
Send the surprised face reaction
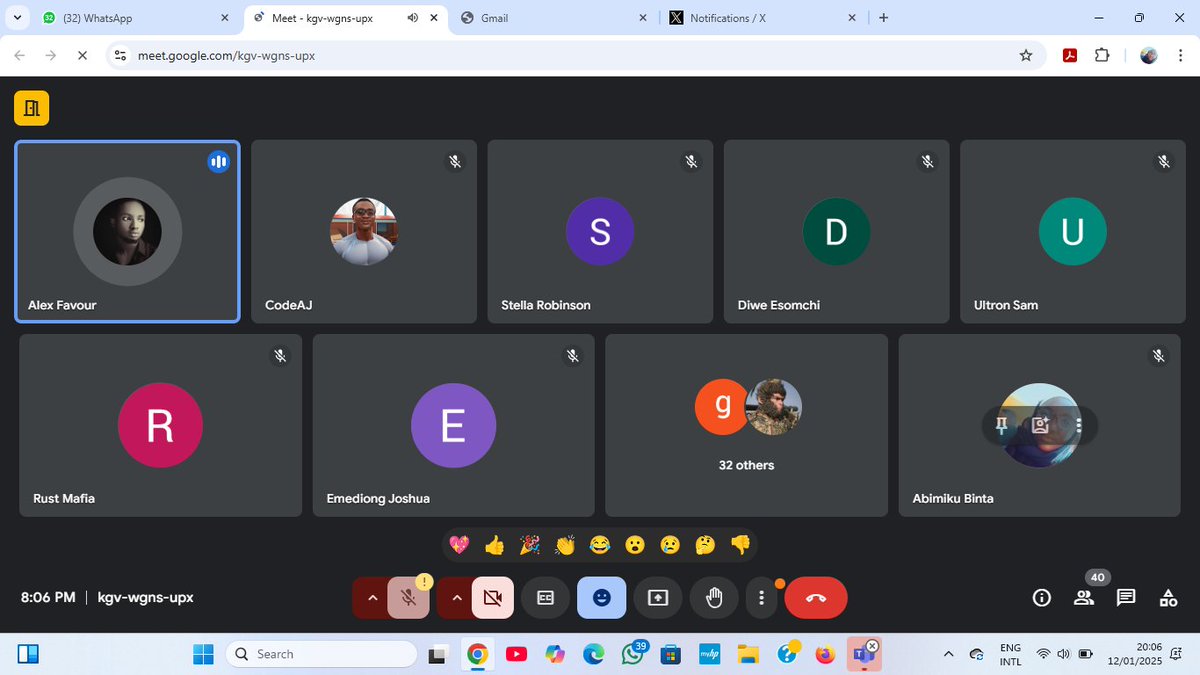point(635,545)
